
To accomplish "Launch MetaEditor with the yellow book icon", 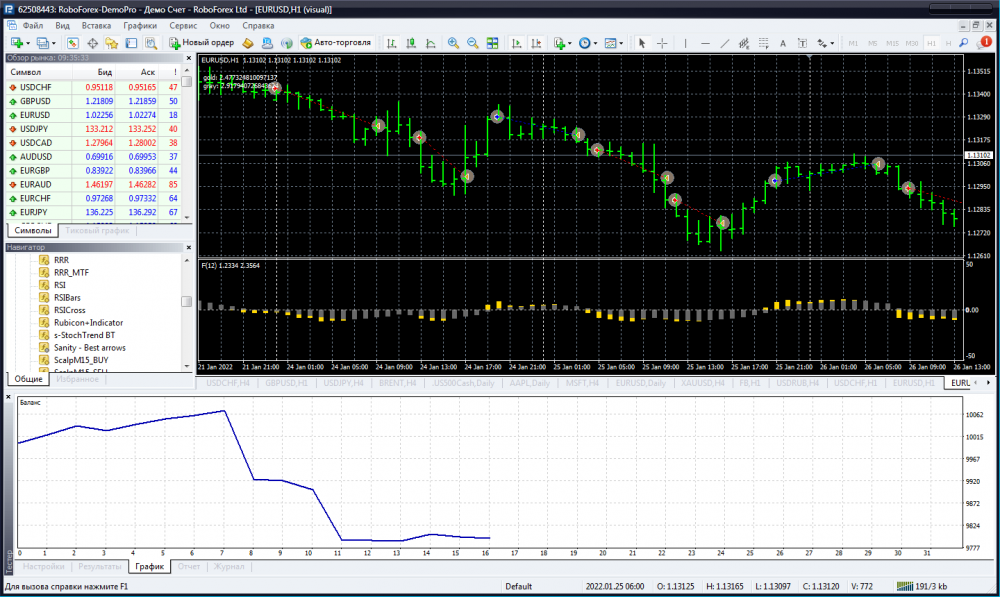I will (248, 43).
